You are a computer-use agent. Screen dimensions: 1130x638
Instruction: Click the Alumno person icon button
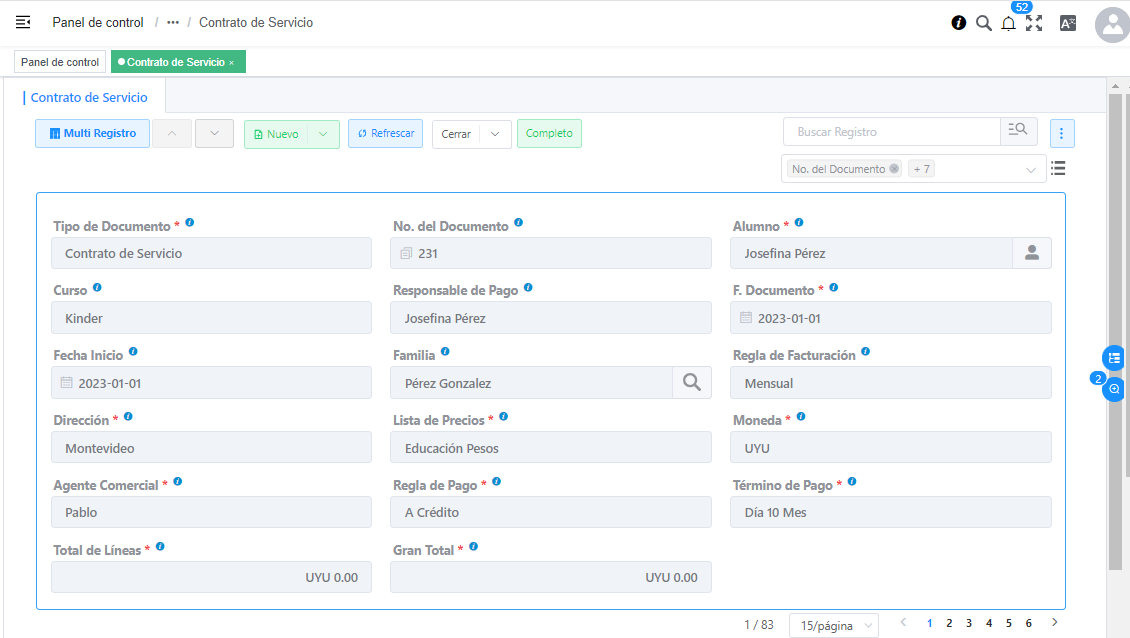tap(1031, 254)
